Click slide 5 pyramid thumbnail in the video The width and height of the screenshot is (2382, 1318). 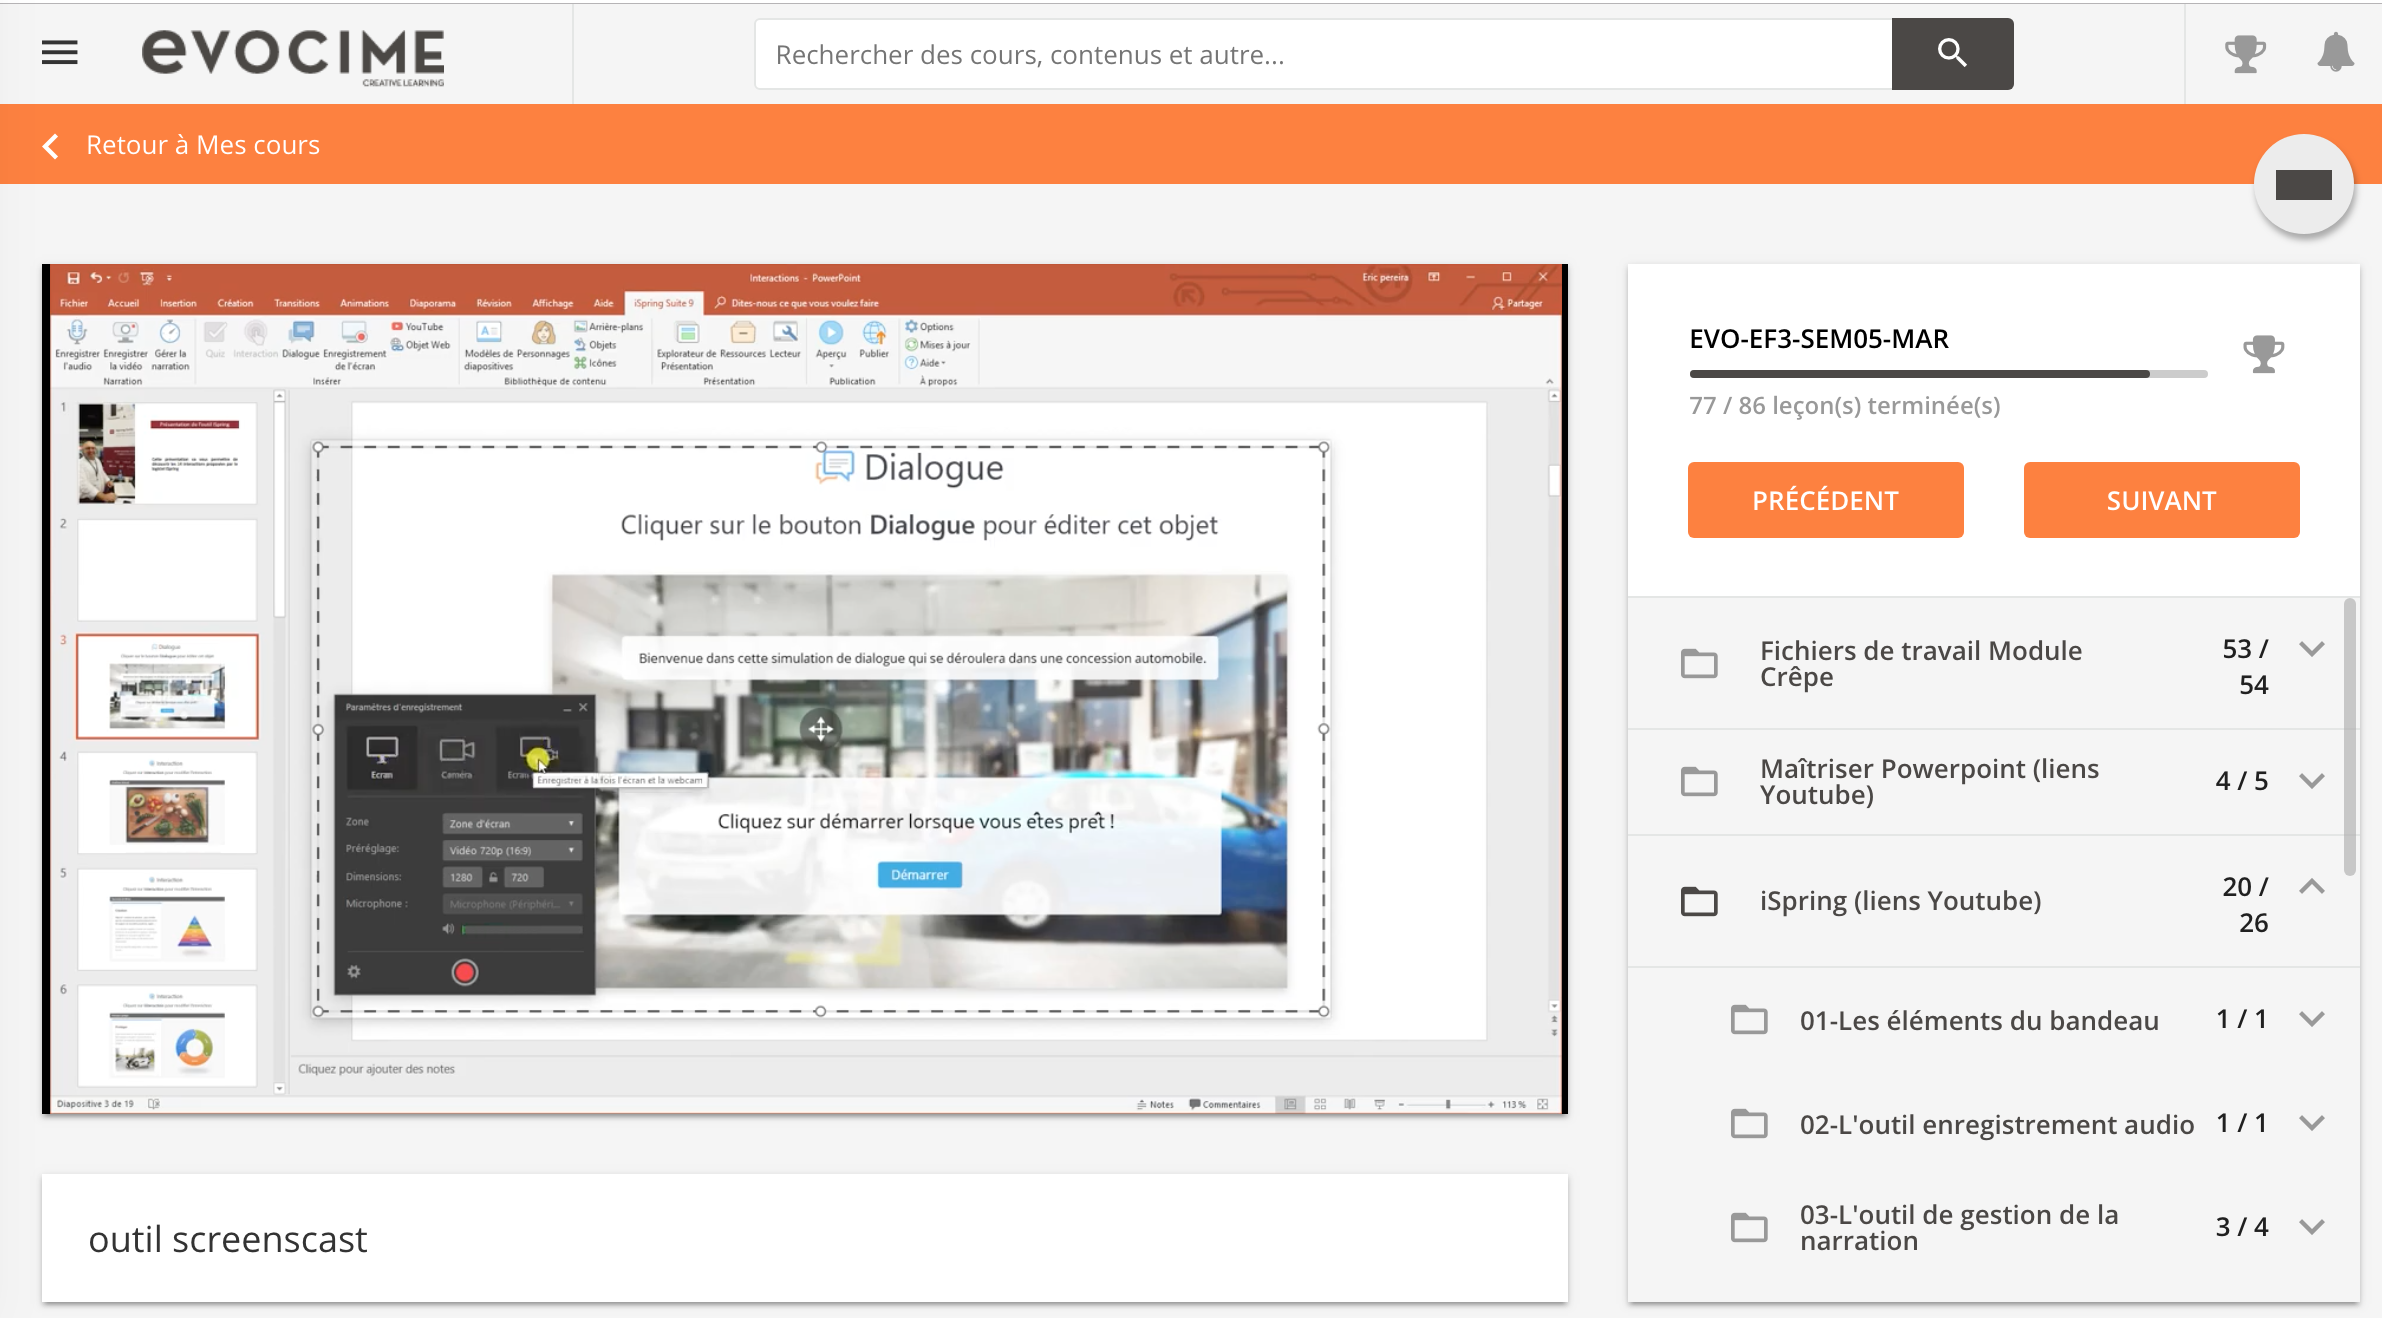pyautogui.click(x=167, y=920)
